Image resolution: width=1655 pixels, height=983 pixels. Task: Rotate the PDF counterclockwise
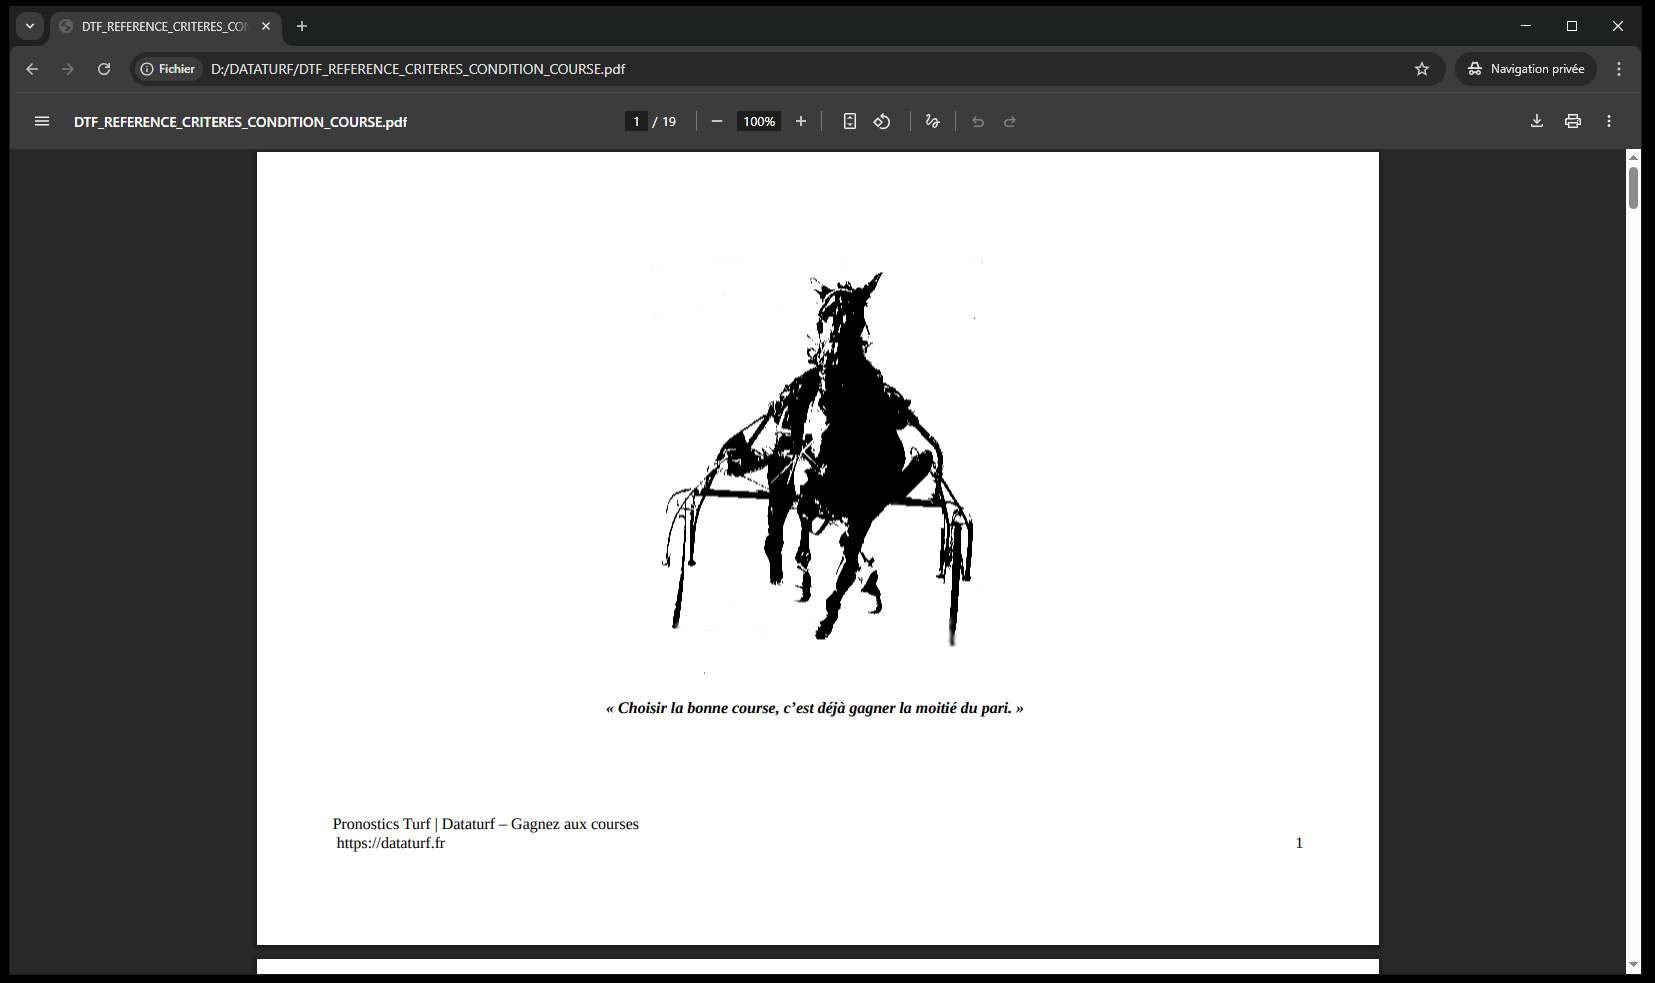pyautogui.click(x=882, y=122)
